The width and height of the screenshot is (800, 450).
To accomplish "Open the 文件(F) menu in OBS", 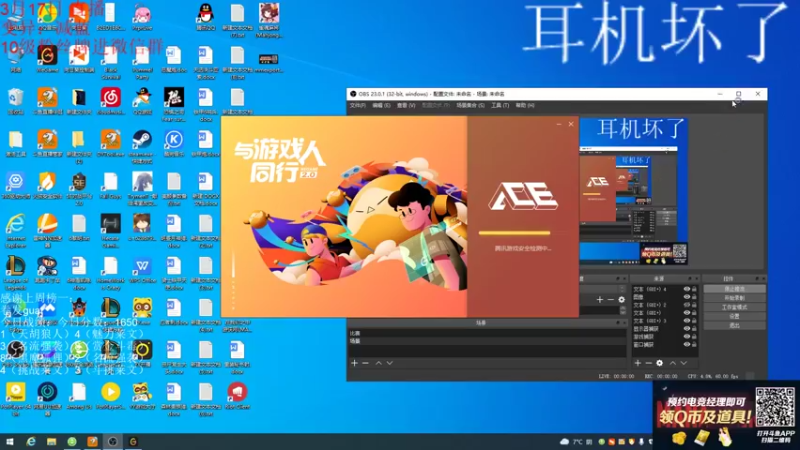I will (x=358, y=105).
